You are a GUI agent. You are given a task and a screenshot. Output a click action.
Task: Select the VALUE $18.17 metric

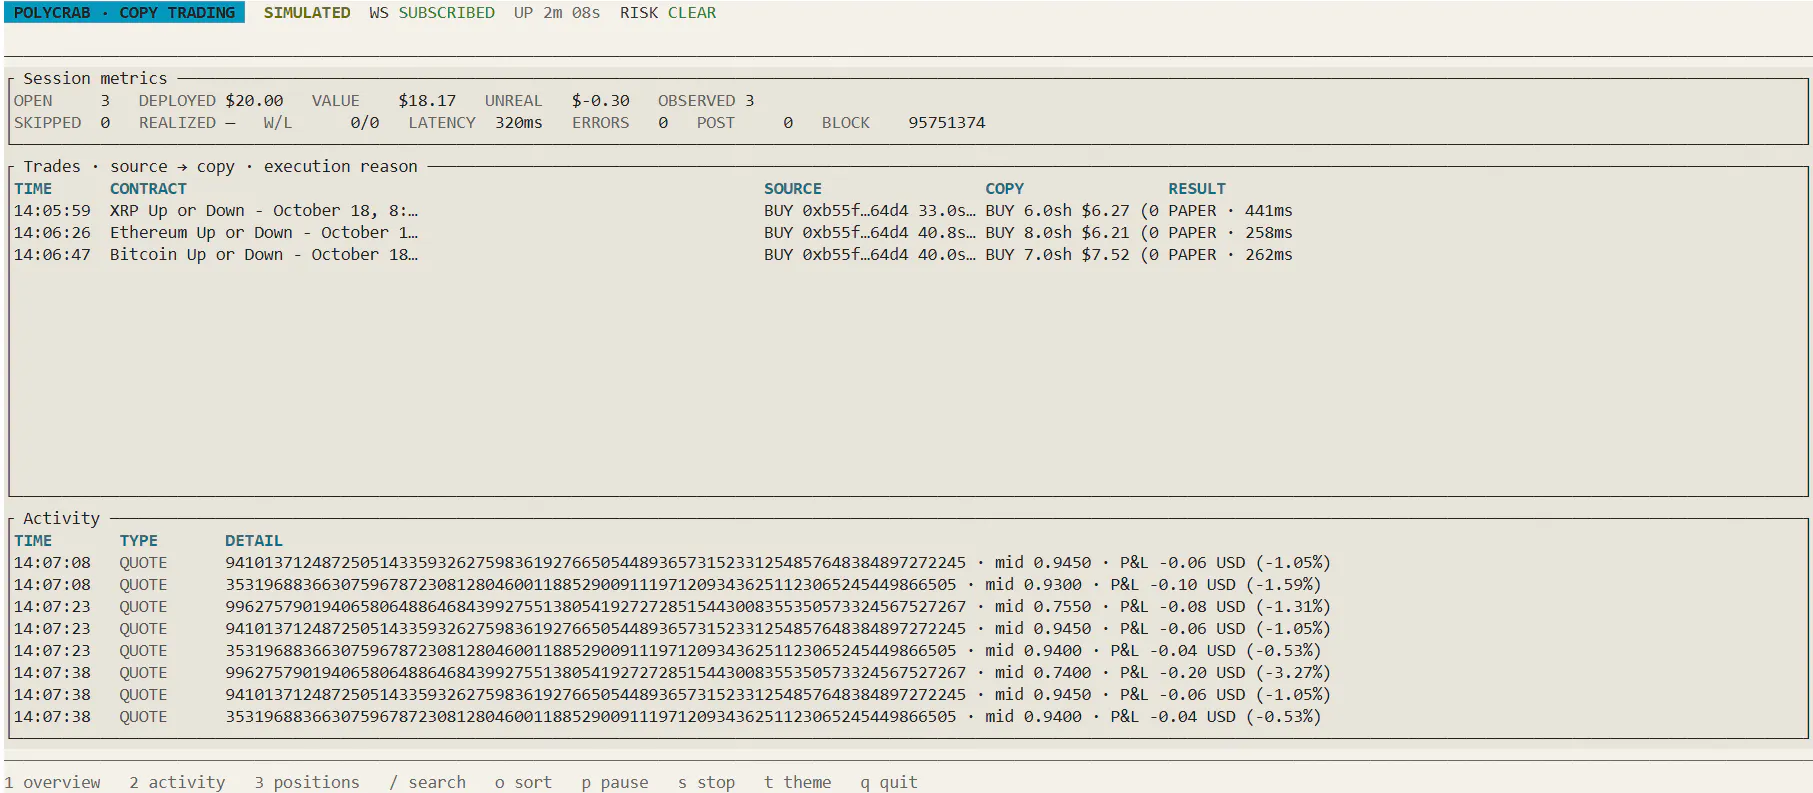(x=384, y=101)
